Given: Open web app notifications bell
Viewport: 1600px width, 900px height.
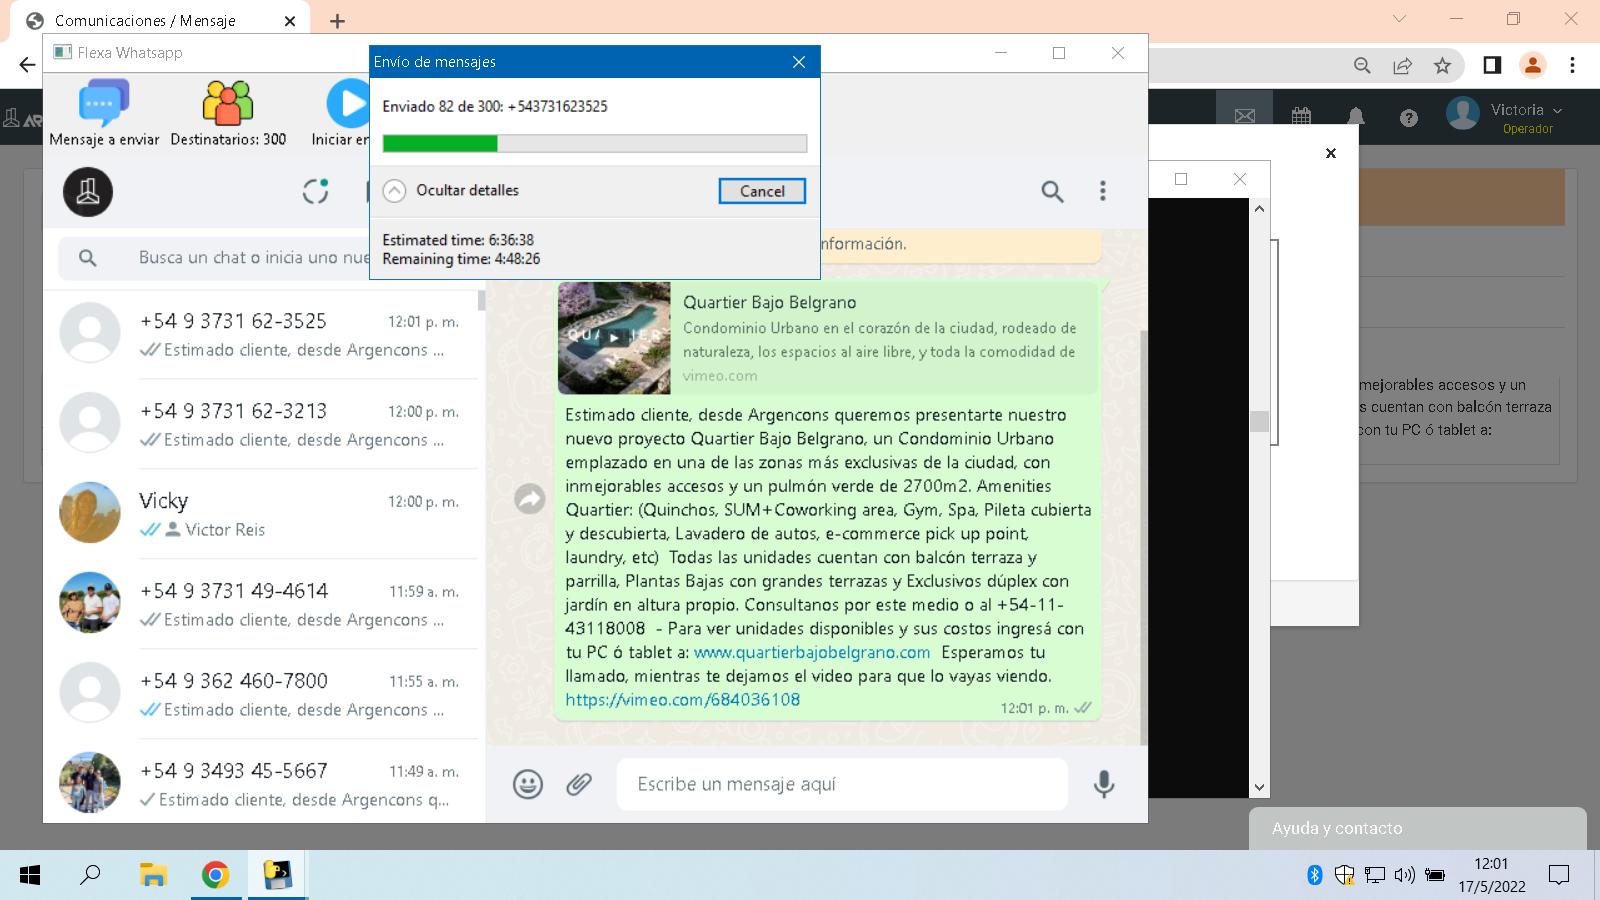Looking at the screenshot, I should [x=1355, y=117].
